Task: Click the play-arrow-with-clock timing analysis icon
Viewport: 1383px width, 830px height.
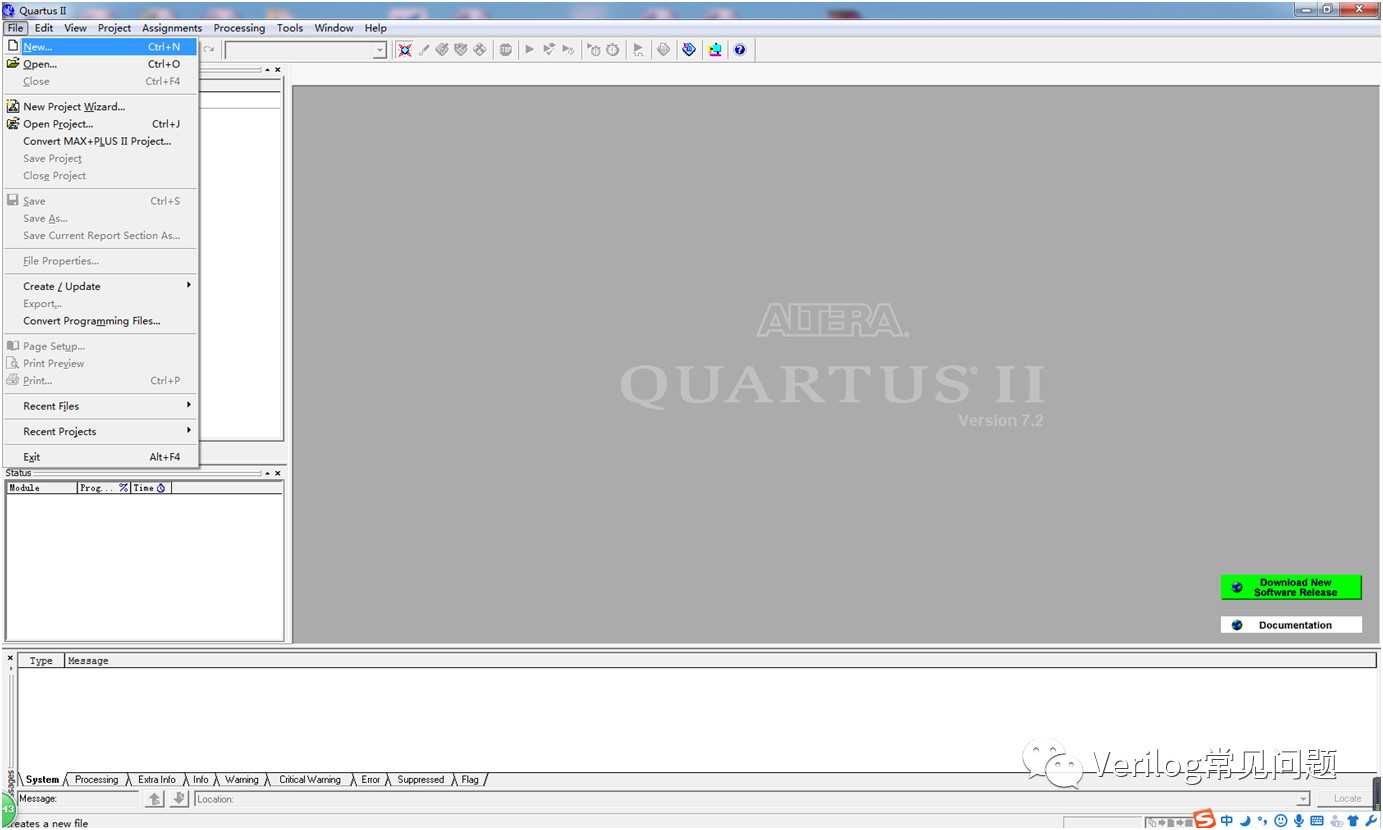Action: (x=594, y=50)
